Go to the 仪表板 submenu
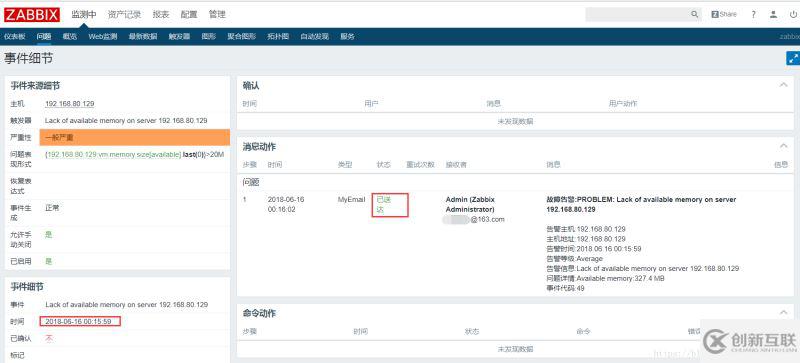Screen dimensions: 800x363 tap(15, 36)
